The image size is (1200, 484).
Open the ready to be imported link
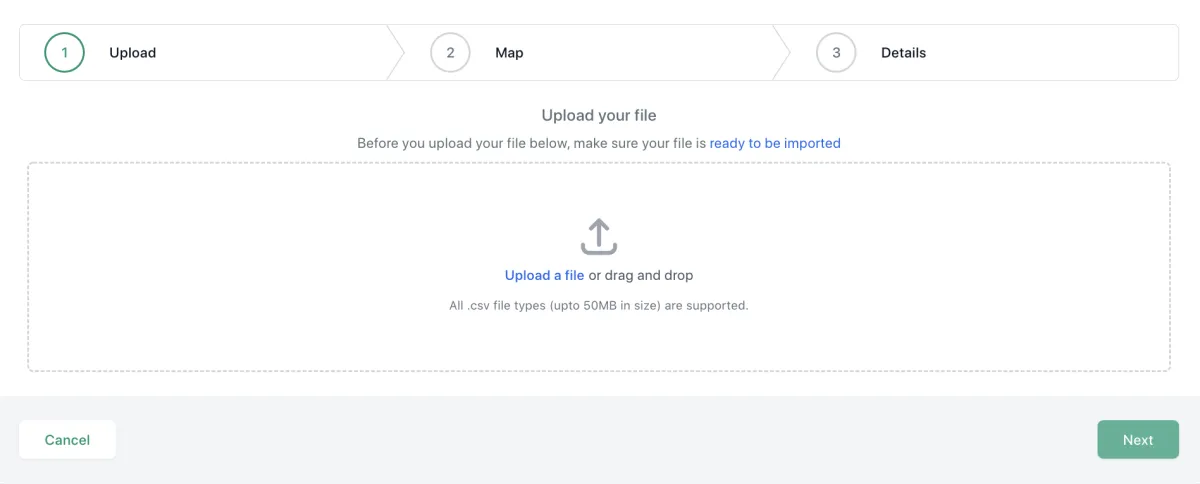(775, 143)
